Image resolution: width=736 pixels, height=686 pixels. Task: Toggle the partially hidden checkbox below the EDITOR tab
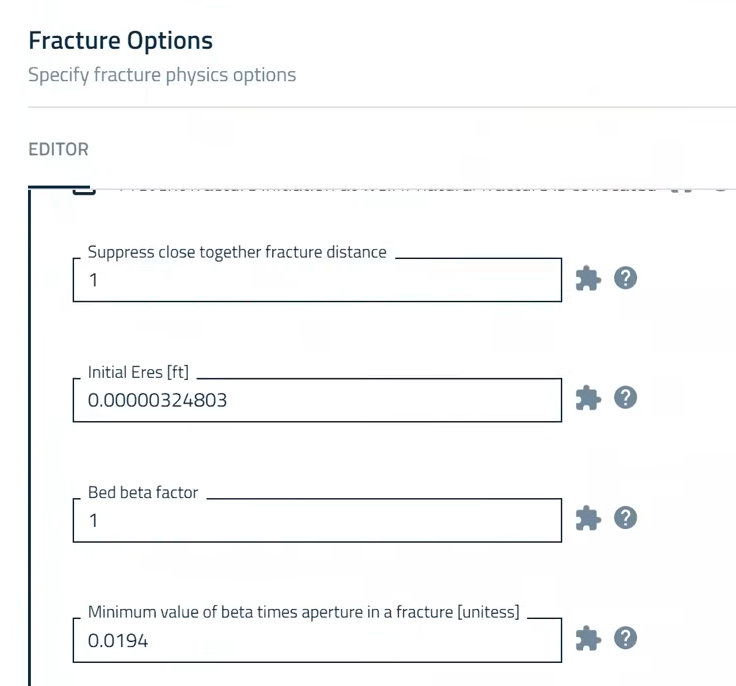84,191
